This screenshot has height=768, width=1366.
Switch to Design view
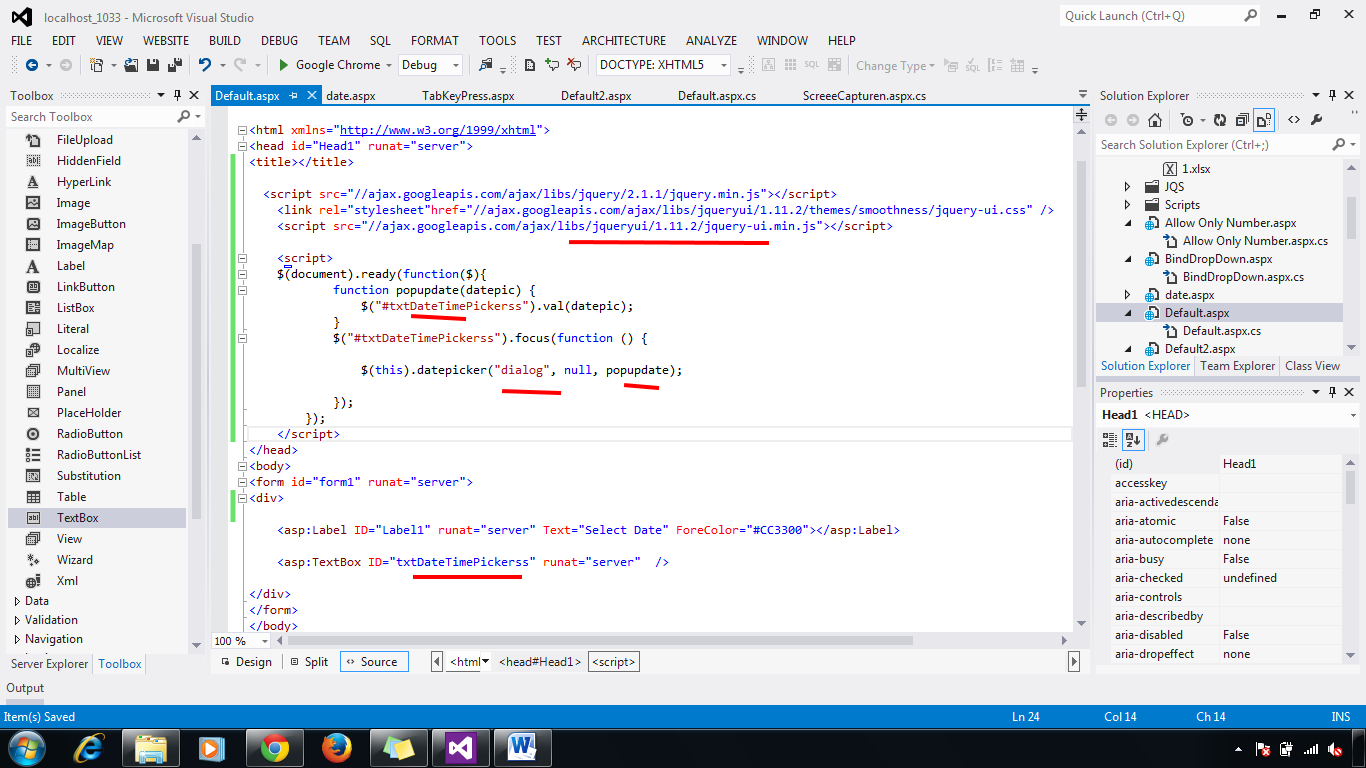tap(245, 661)
